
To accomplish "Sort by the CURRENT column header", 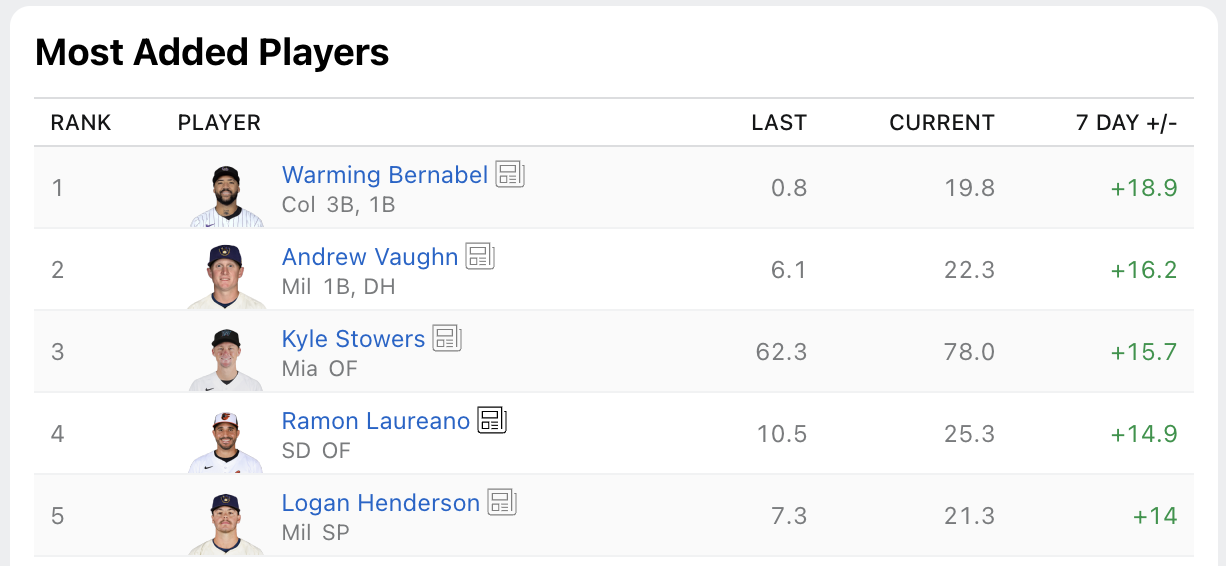I will [x=942, y=123].
